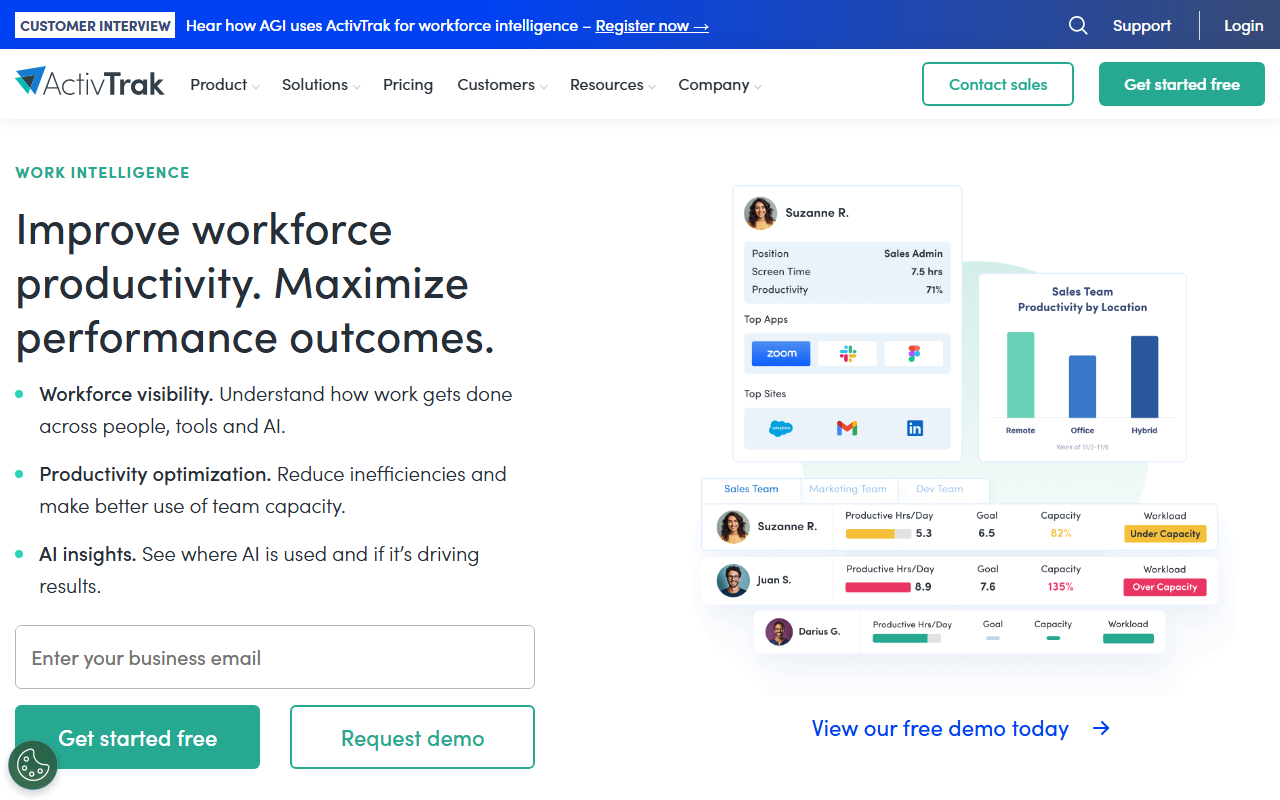Open the Resources dropdown
Screen dimensions: 1280x800
[613, 85]
